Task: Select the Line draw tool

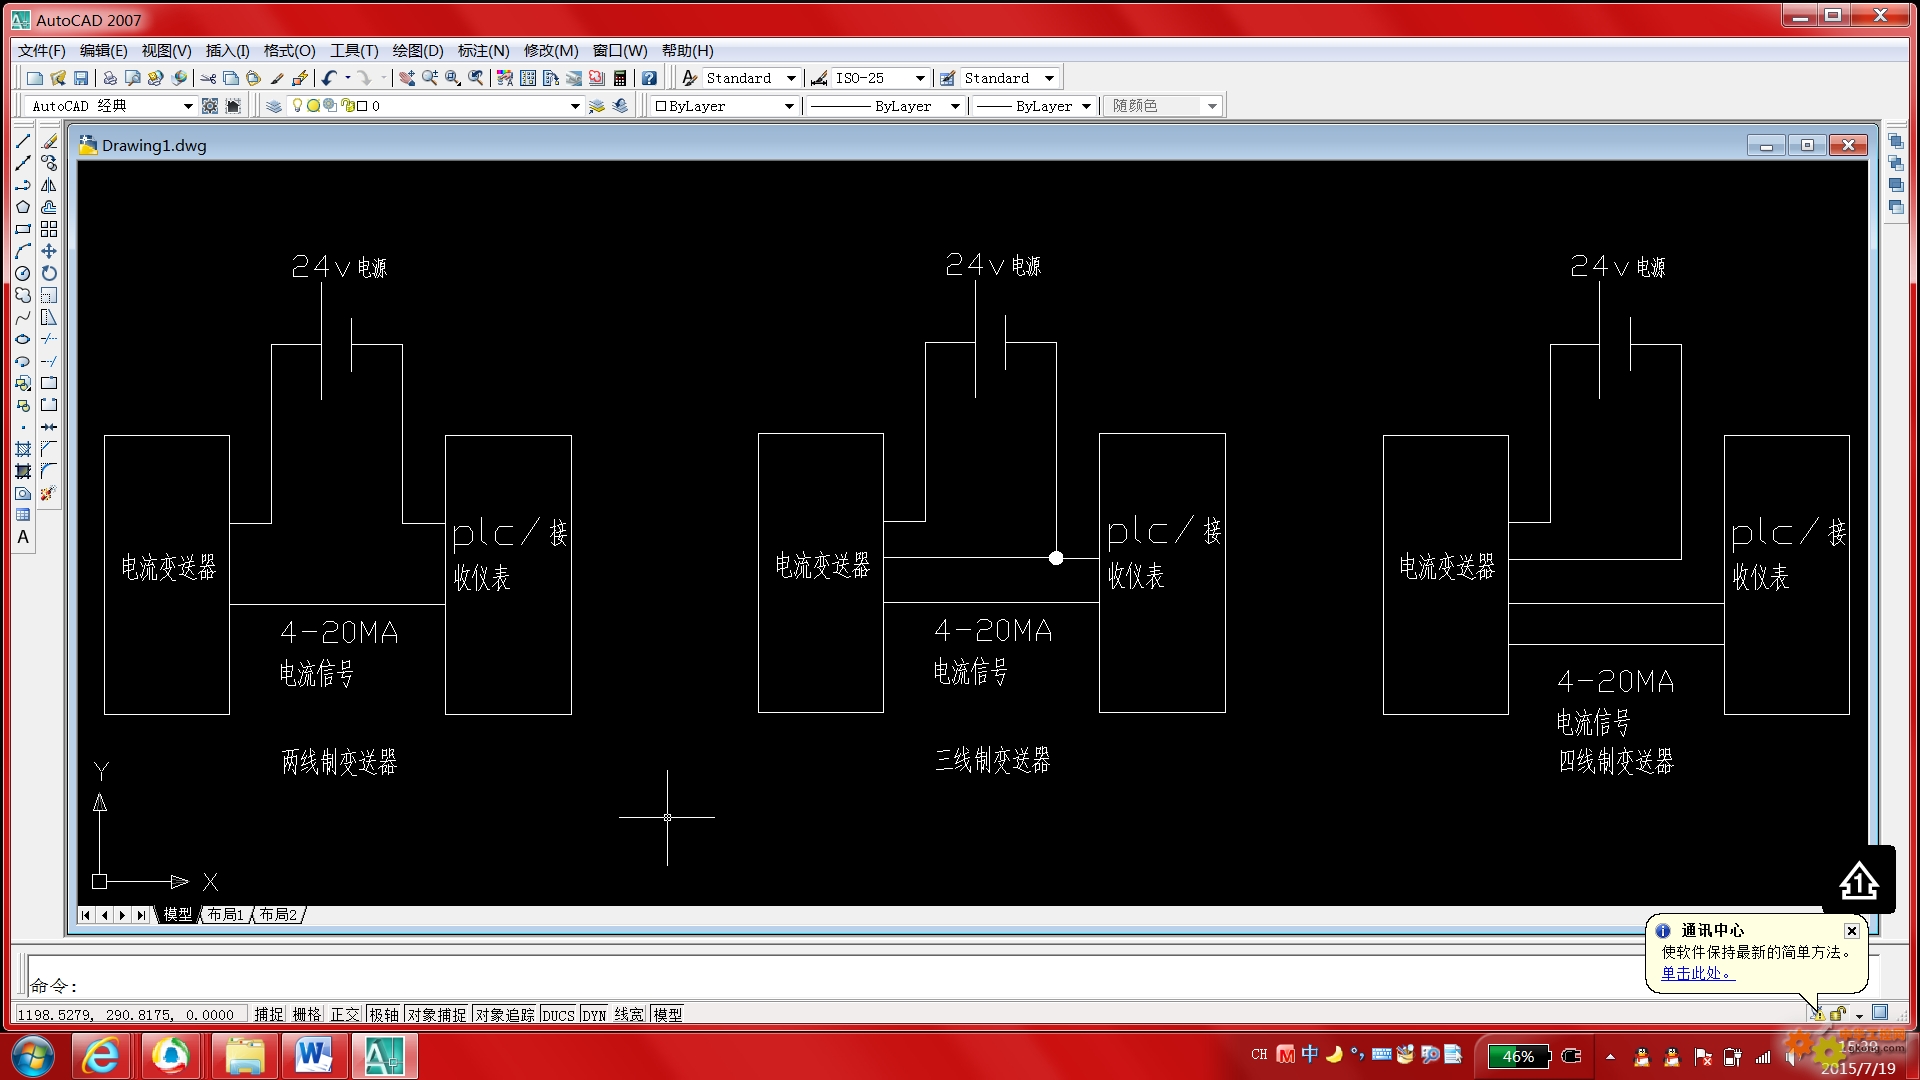Action: point(23,141)
